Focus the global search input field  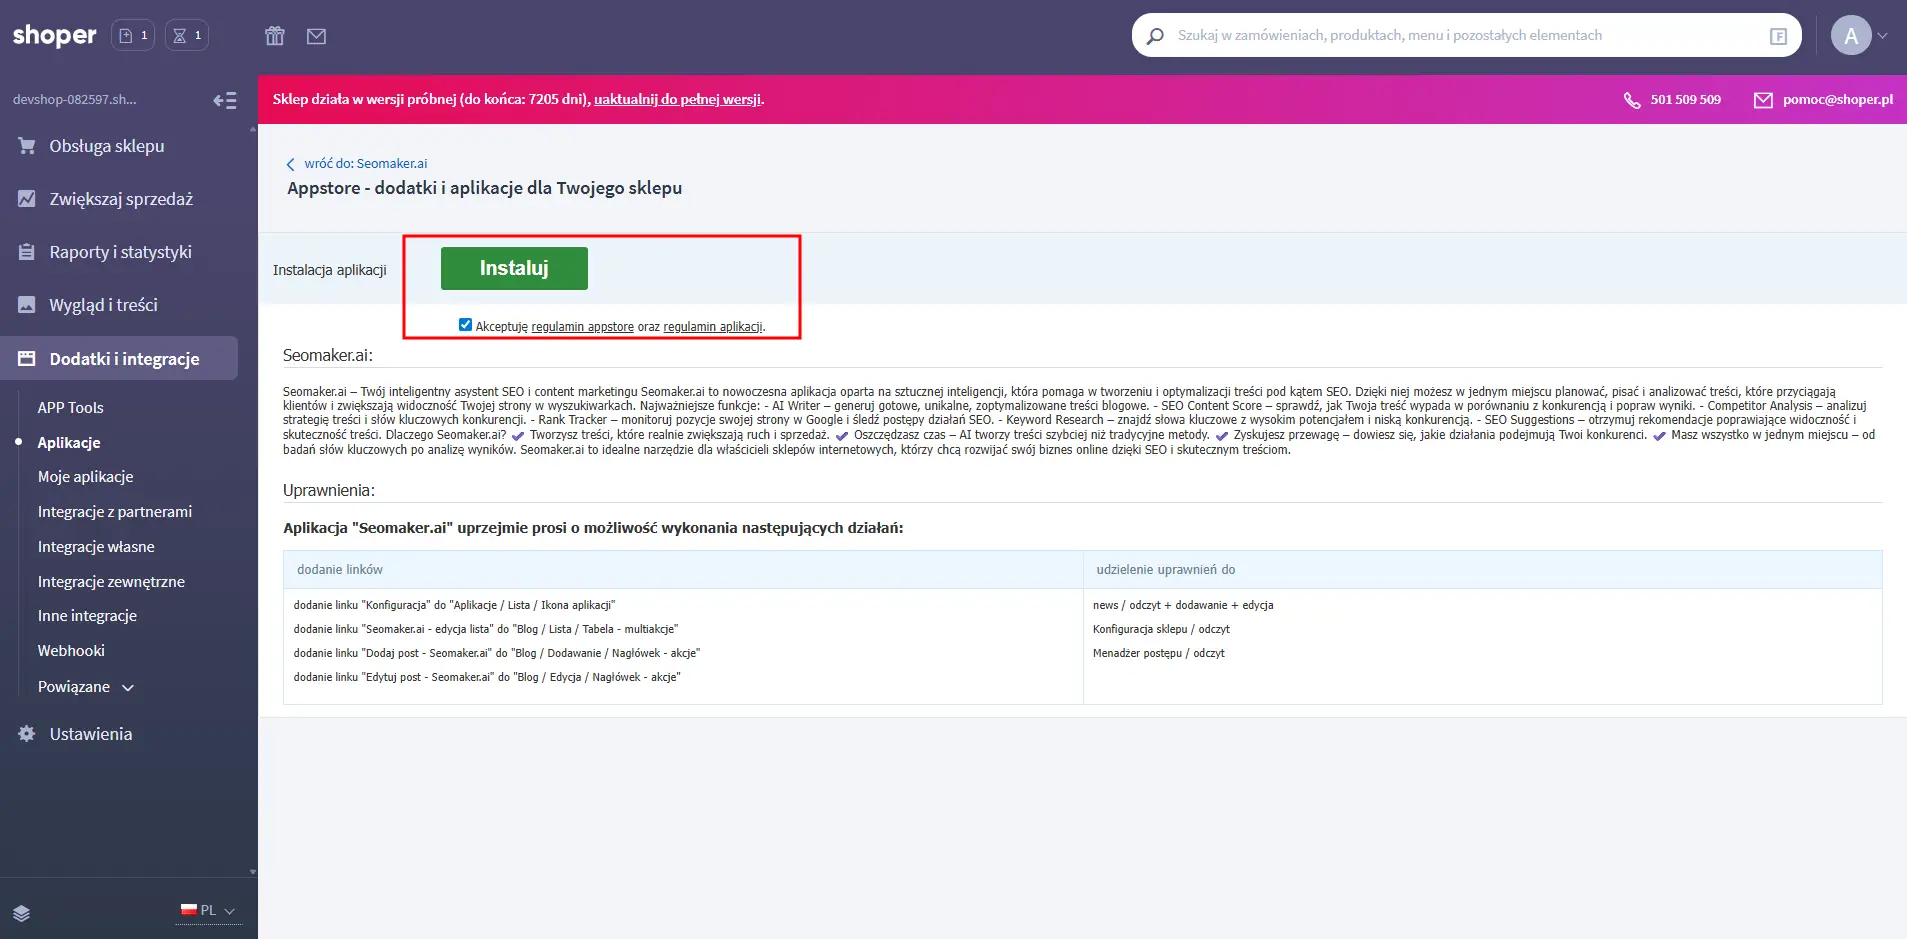1467,35
